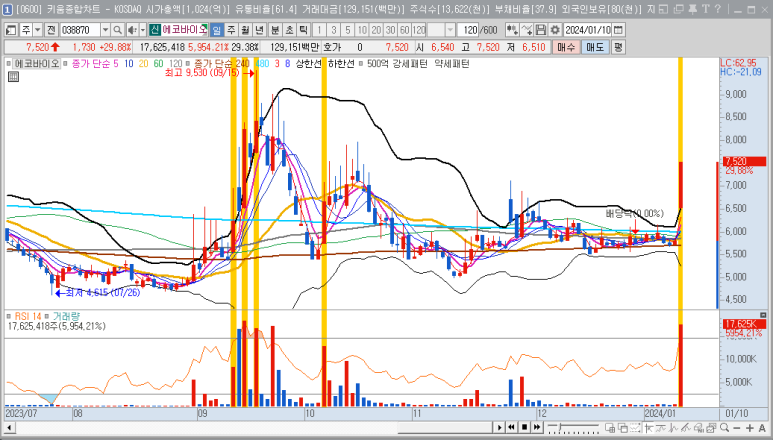This screenshot has height=440, width=773.
Task: Click the plus zoom-in icon
Action: 750,428
